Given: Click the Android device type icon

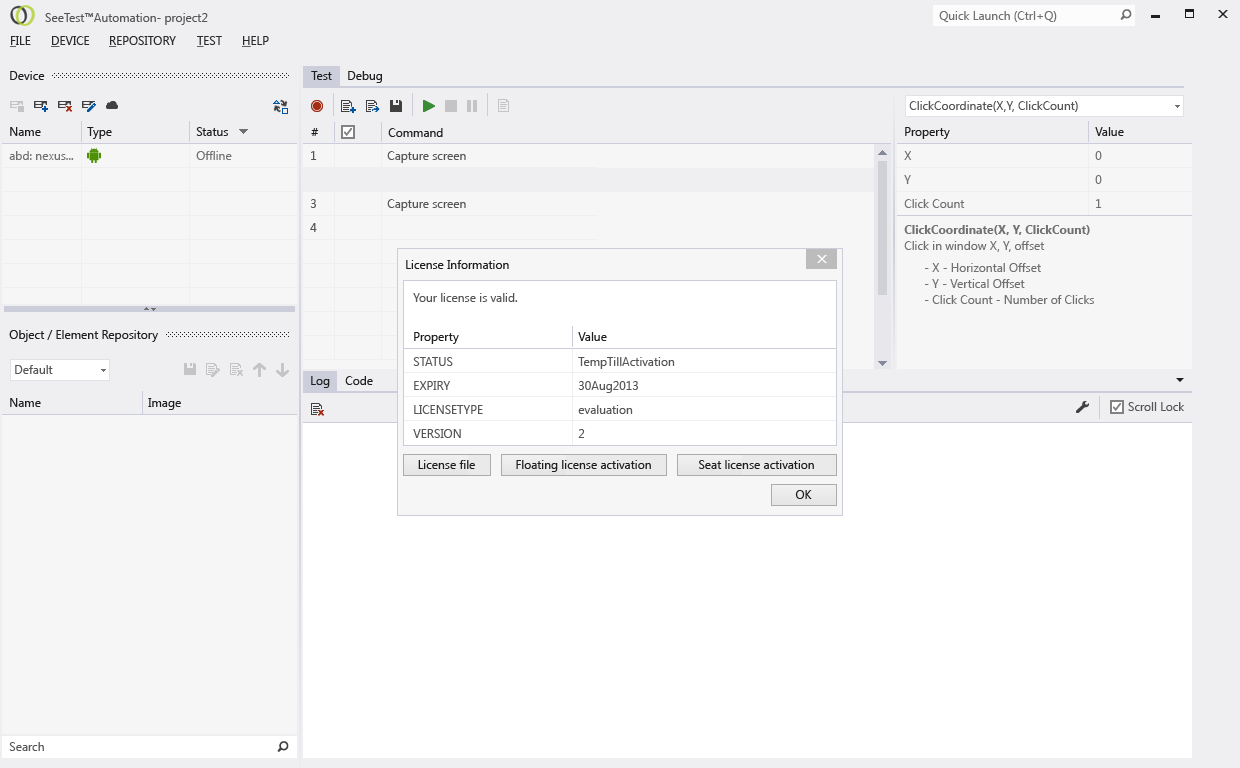Looking at the screenshot, I should [94, 155].
